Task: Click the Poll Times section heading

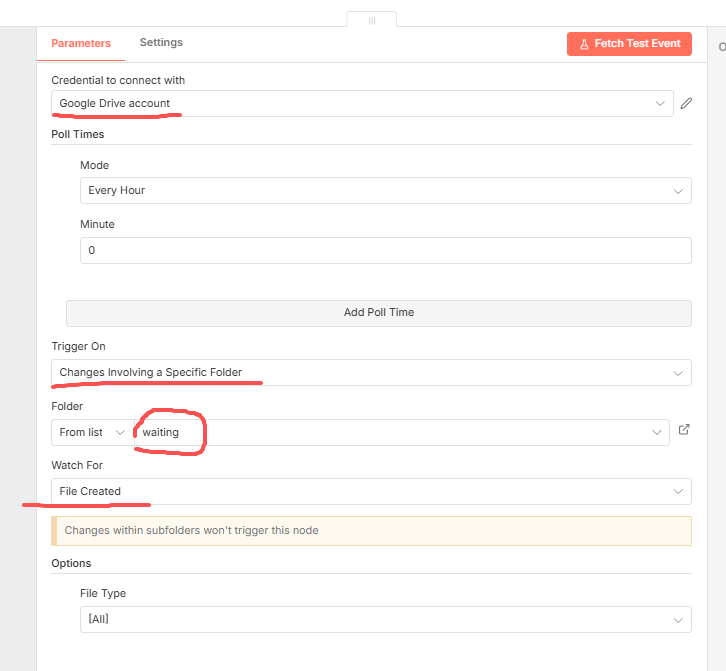Action: pyautogui.click(x=78, y=134)
